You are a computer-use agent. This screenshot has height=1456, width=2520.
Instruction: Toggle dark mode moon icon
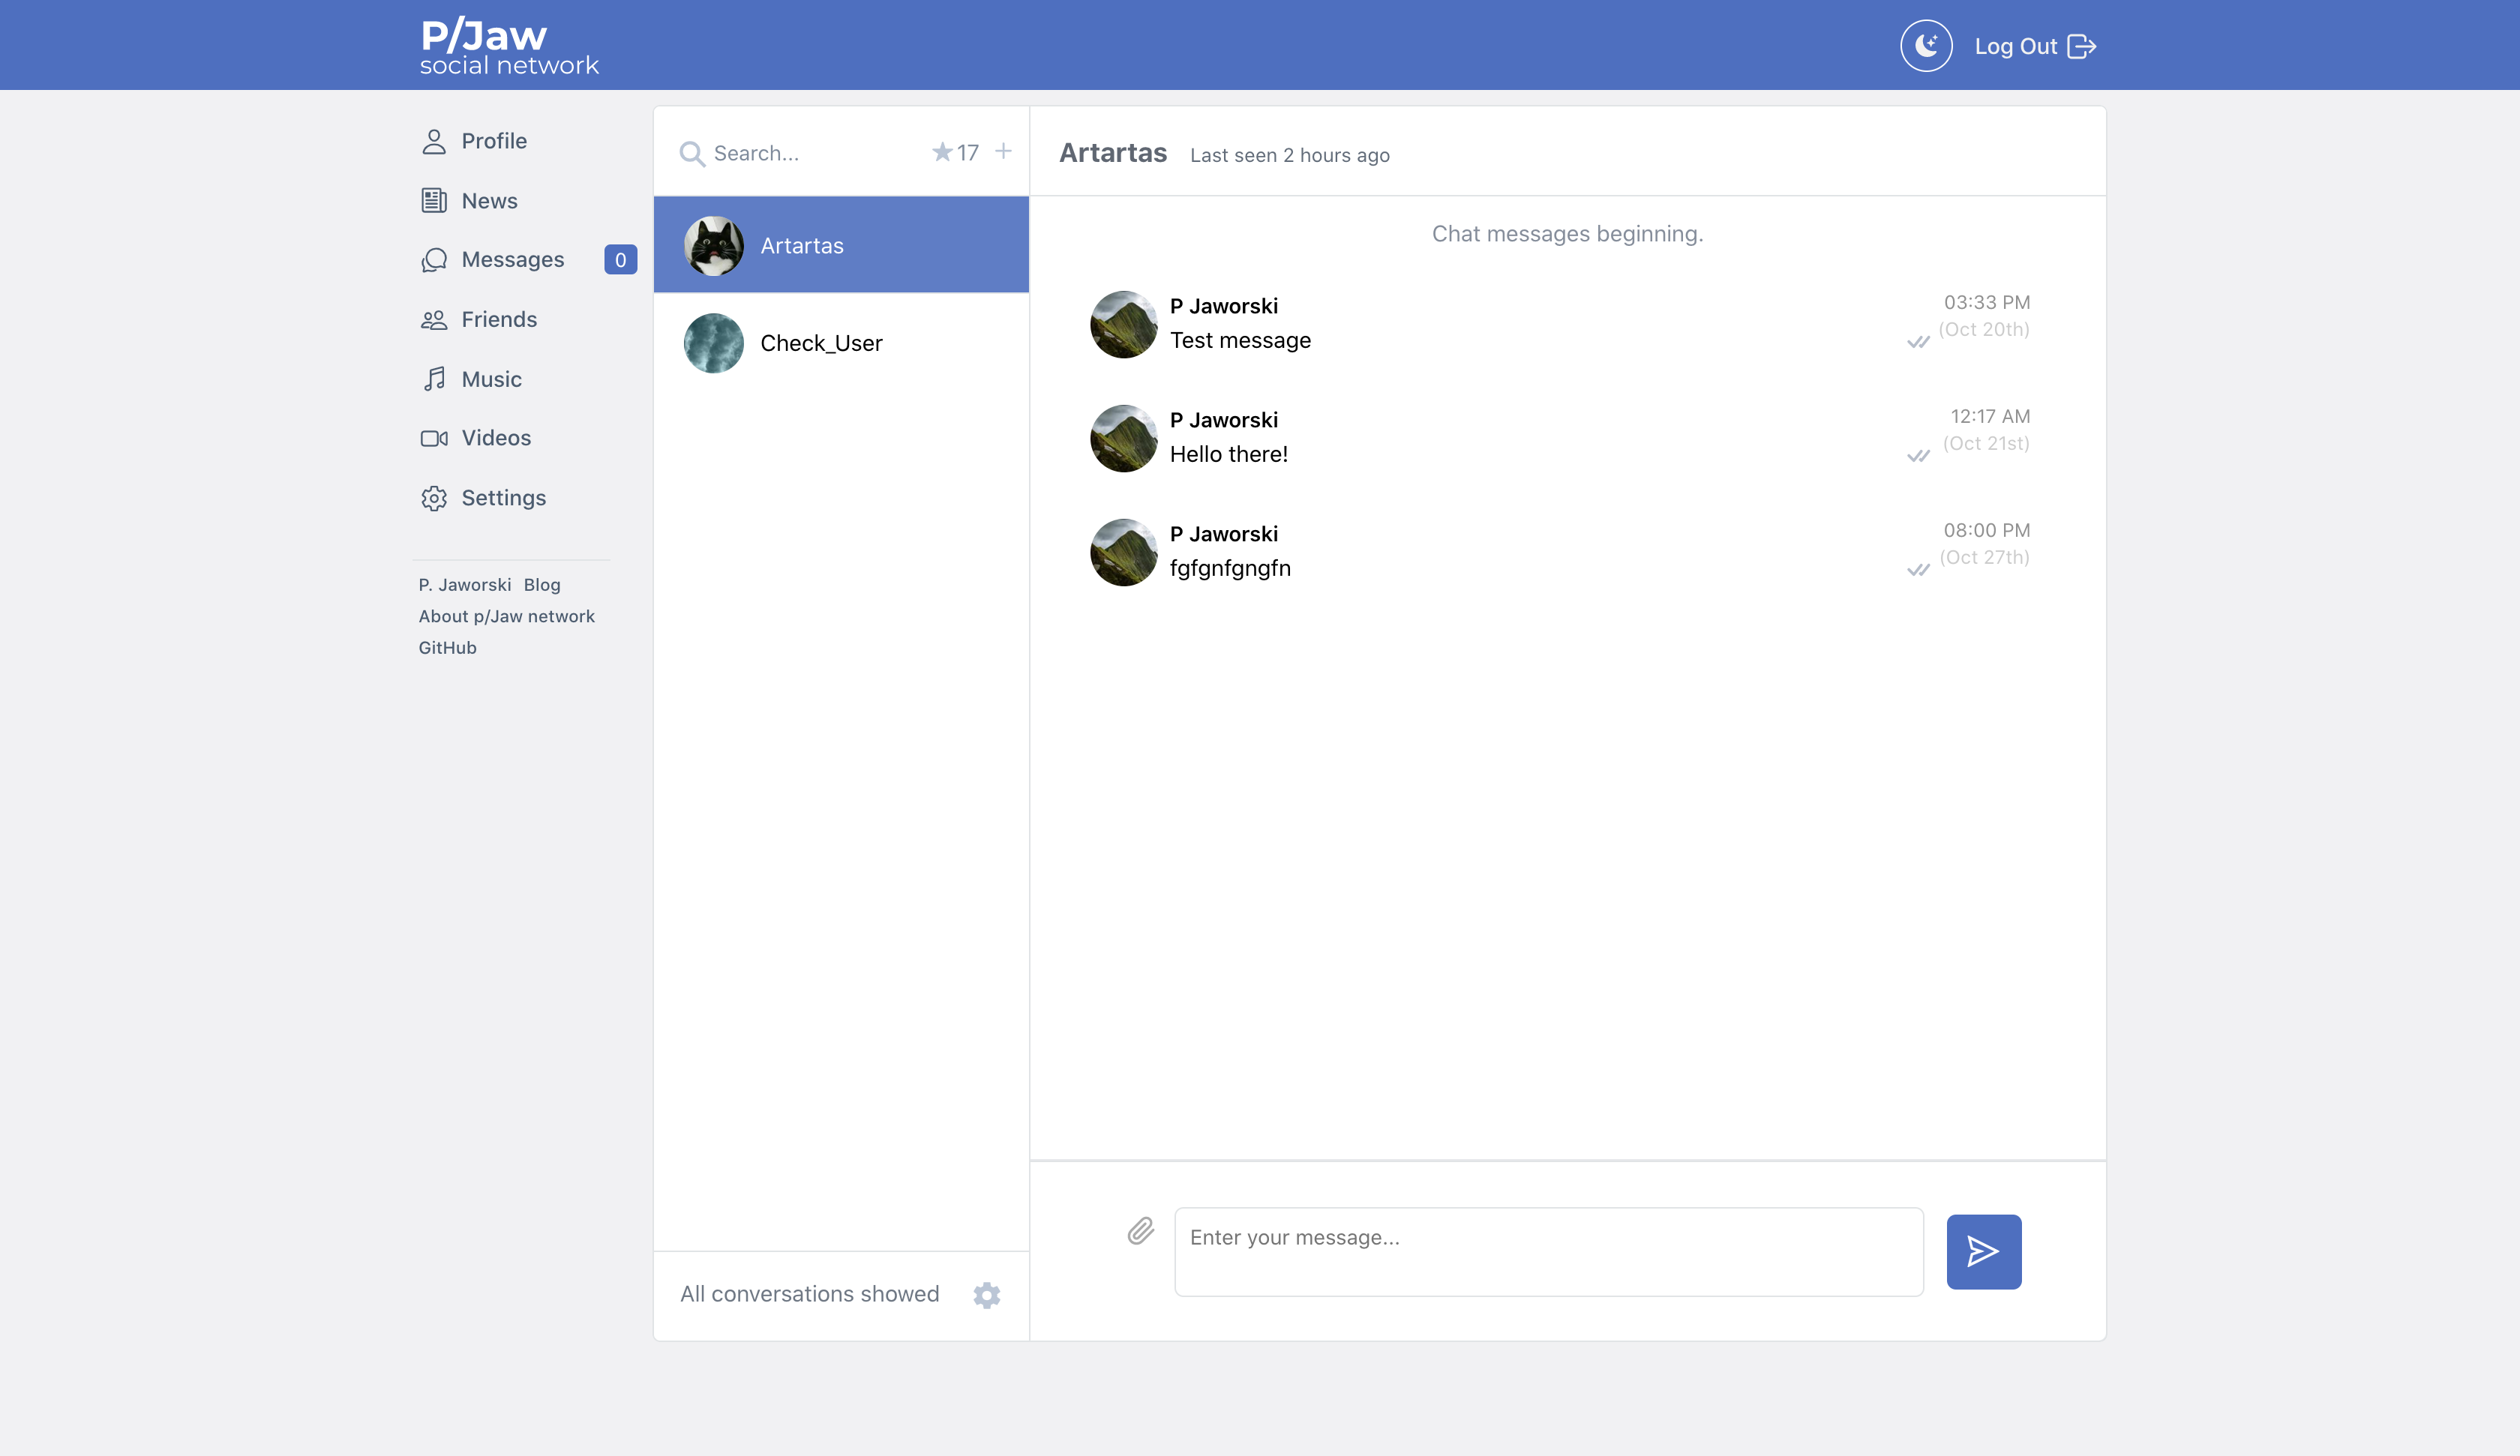1926,46
